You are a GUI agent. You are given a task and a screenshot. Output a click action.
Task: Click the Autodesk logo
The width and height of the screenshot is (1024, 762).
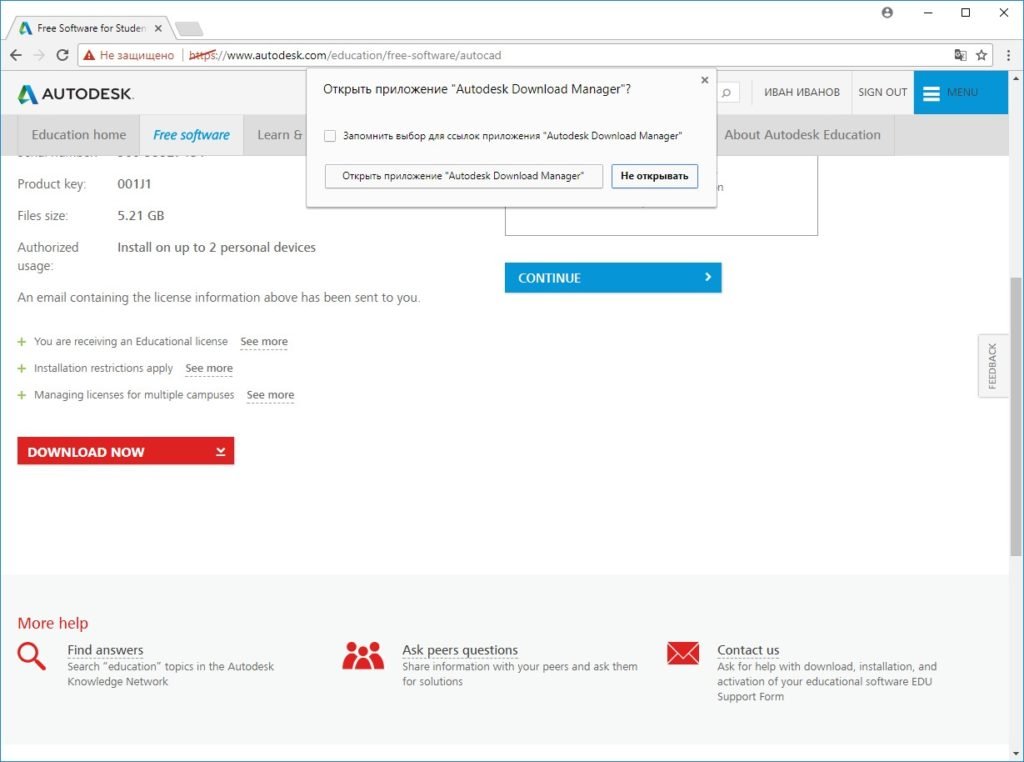pos(76,94)
